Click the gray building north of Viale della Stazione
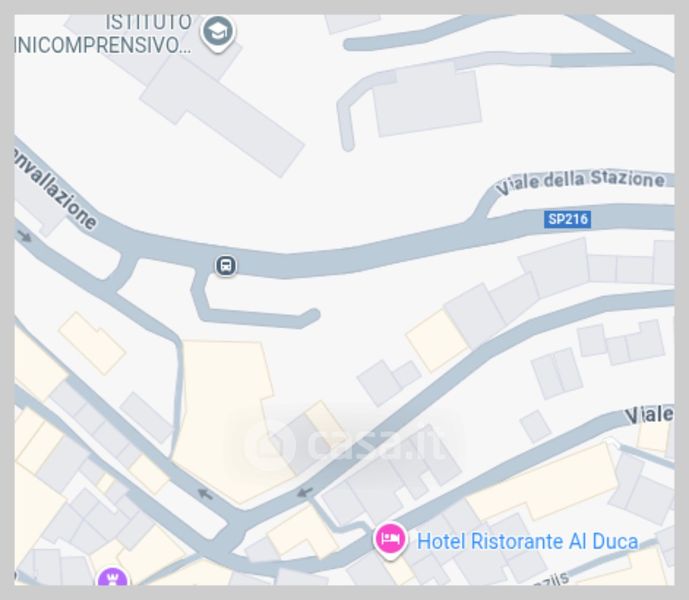Viewport: 689px width, 600px height. (427, 100)
